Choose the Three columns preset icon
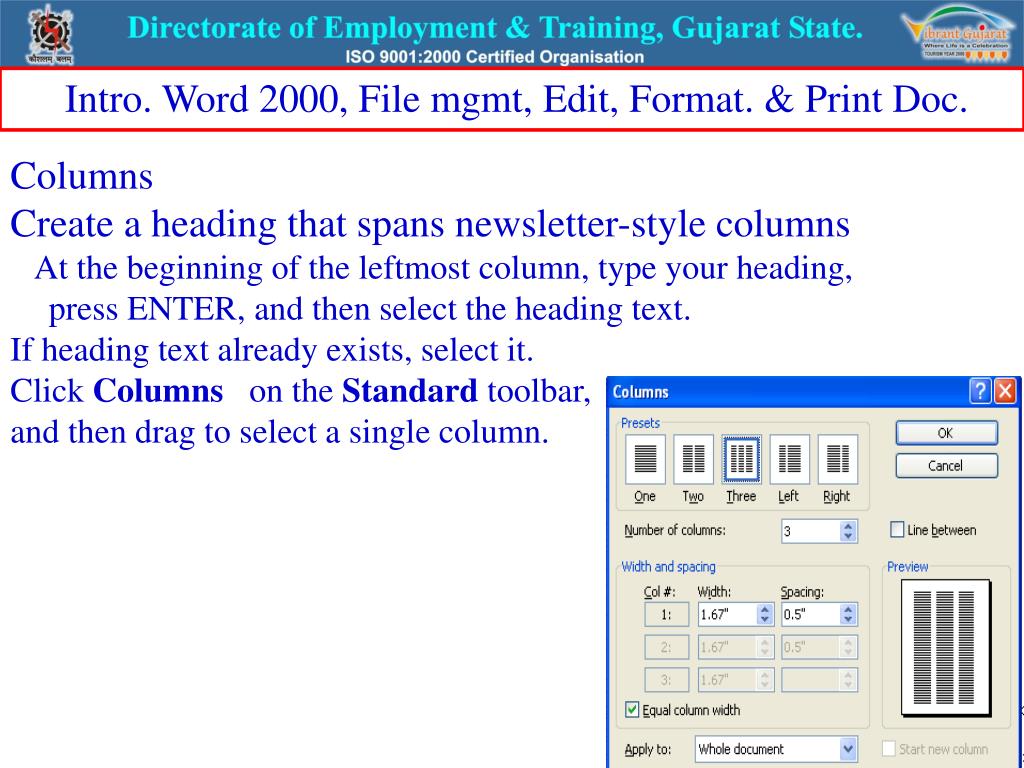 tap(741, 458)
